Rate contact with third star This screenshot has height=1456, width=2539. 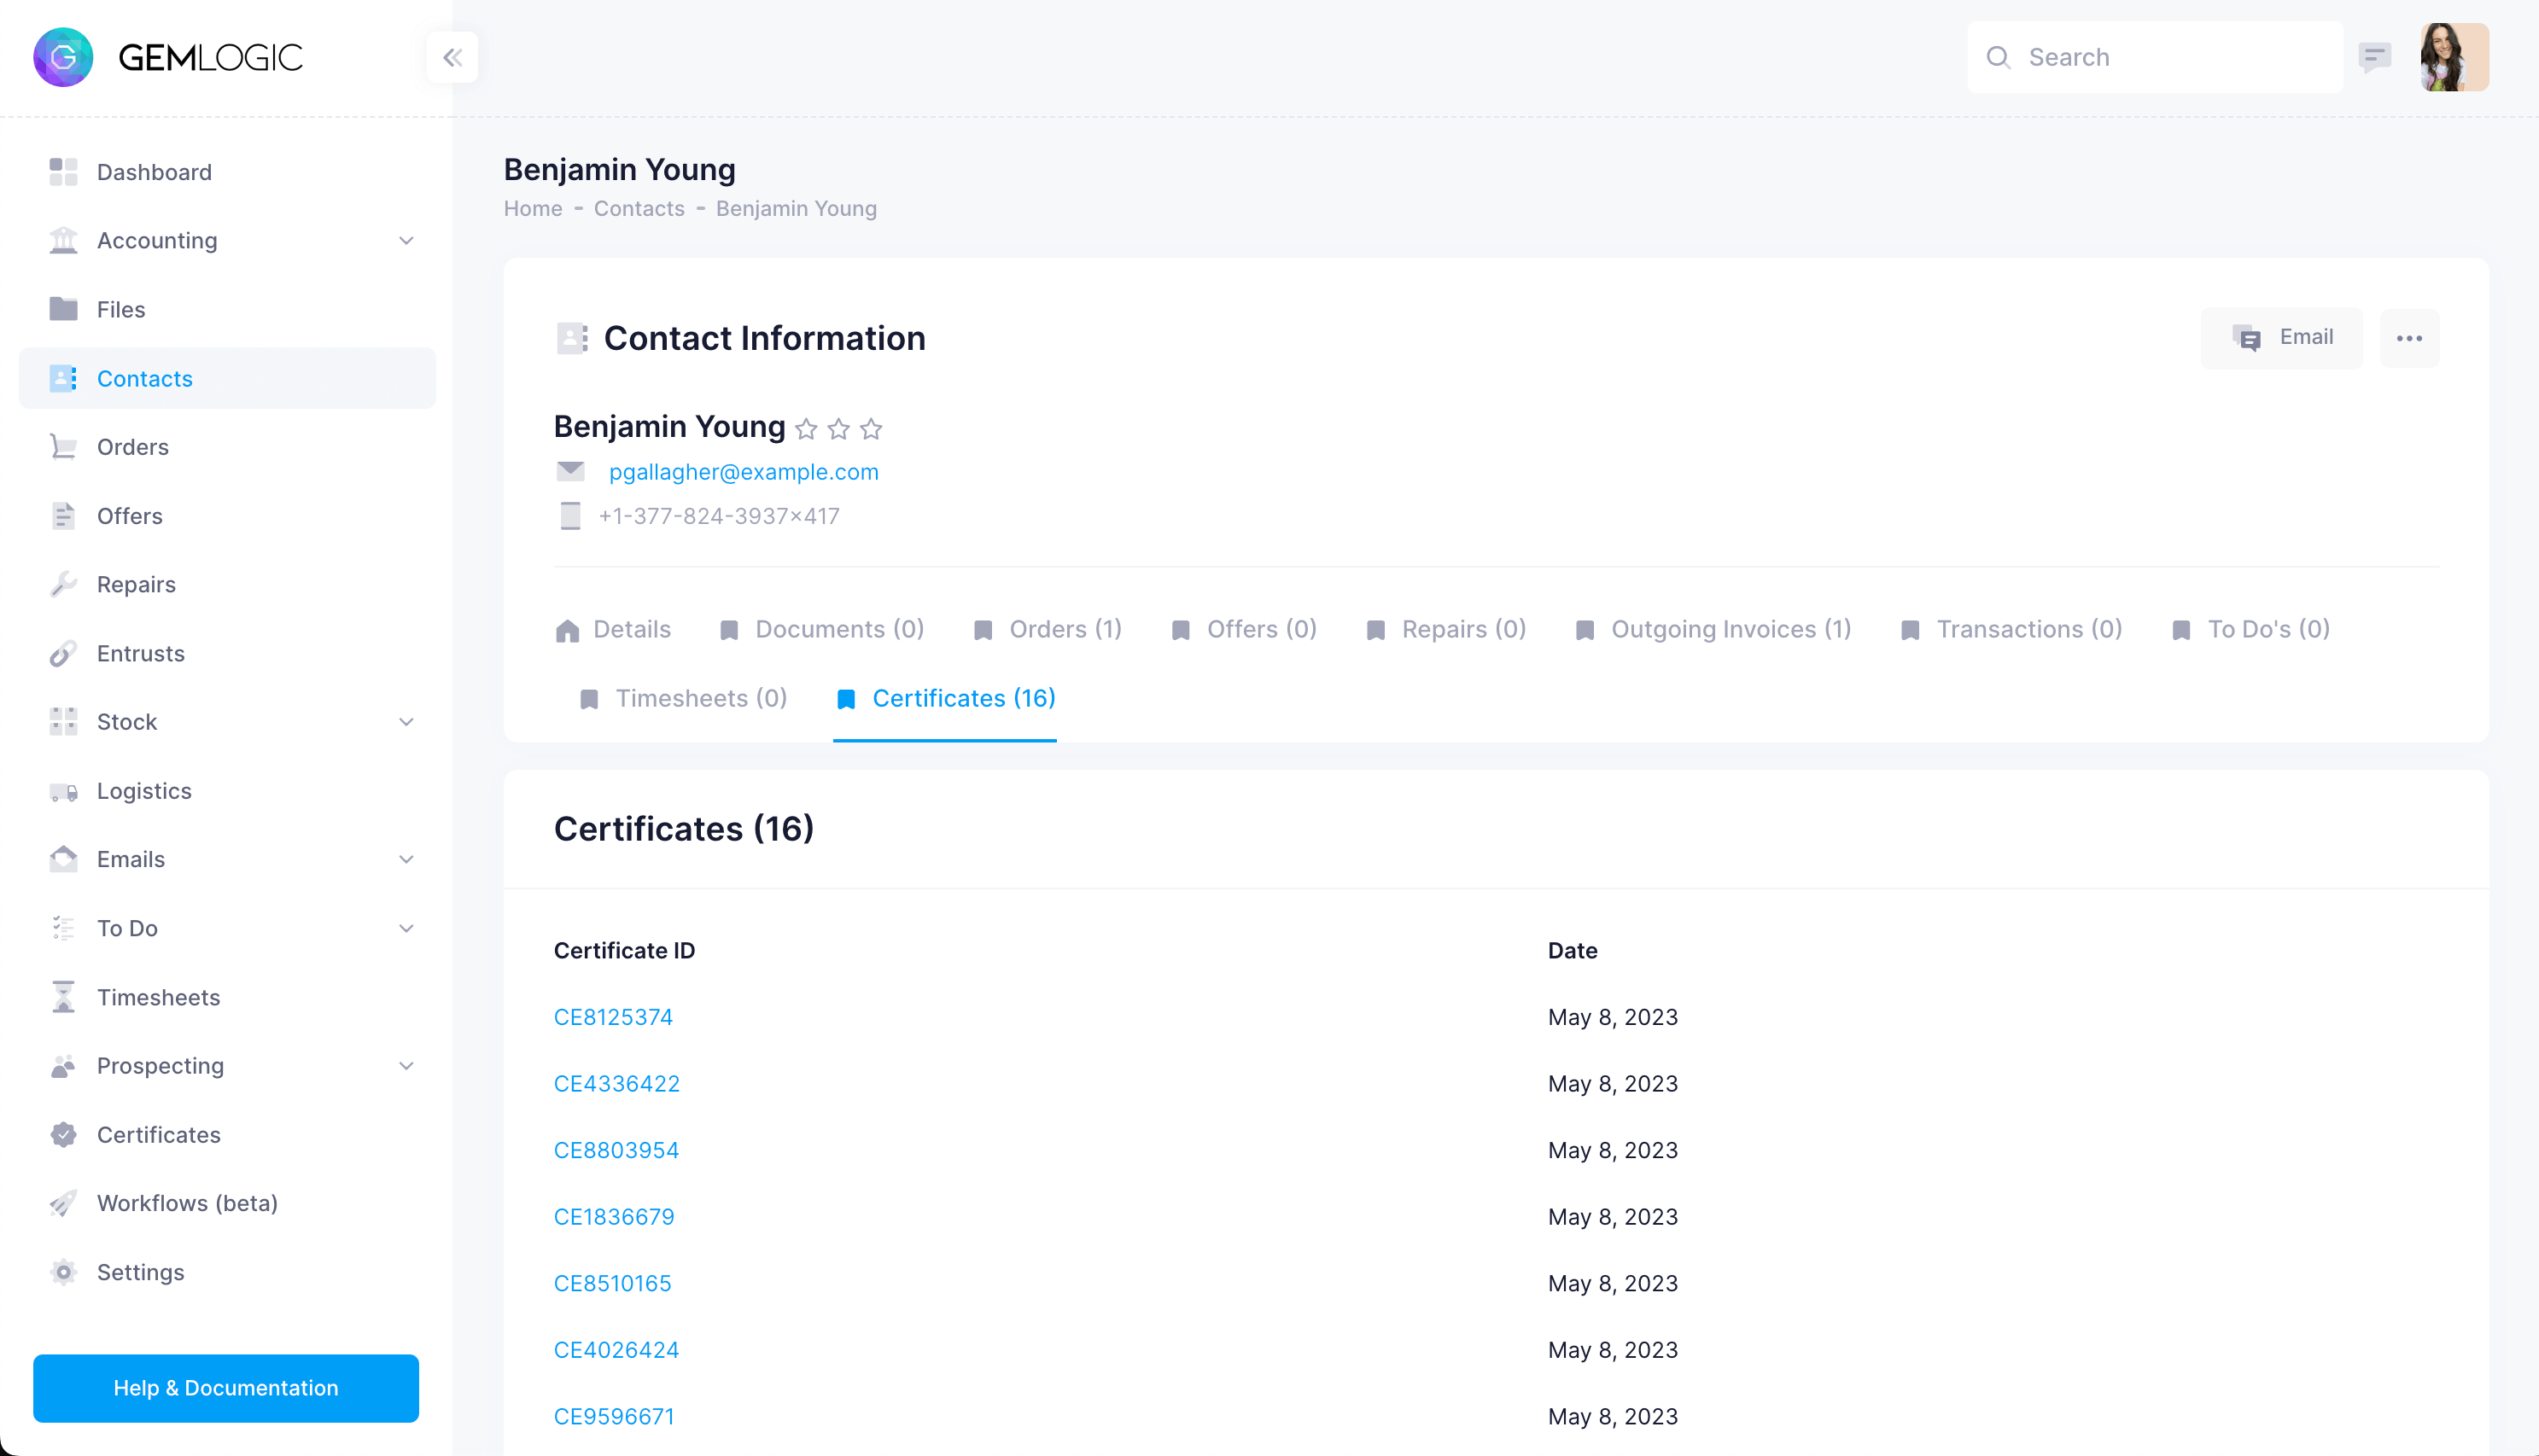(x=871, y=429)
